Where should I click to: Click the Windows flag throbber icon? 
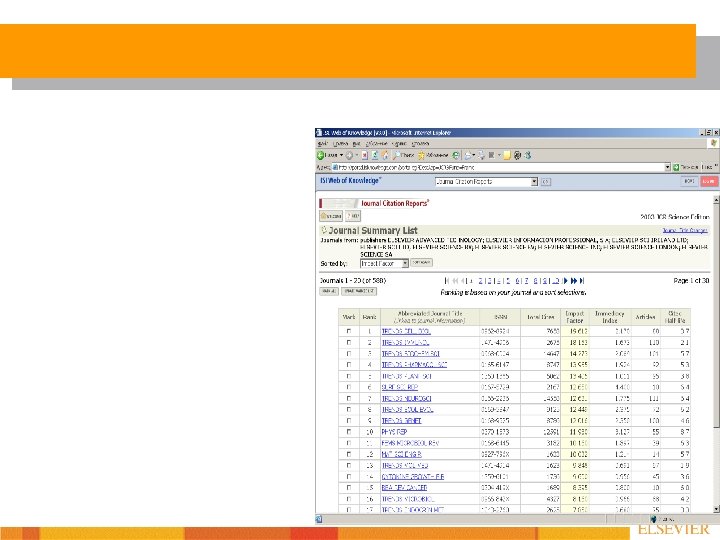(x=714, y=144)
